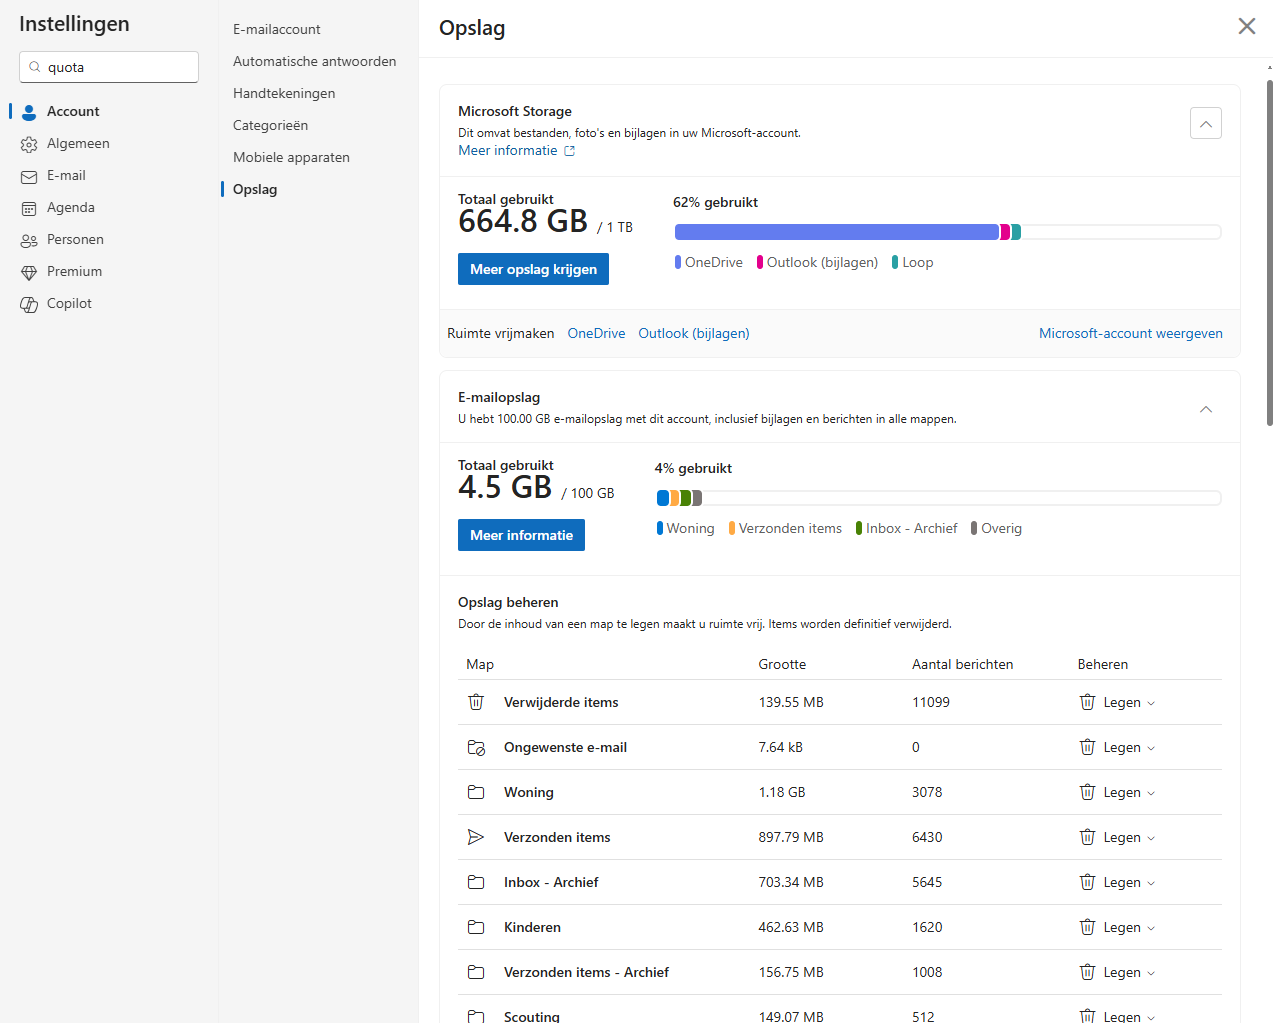Click the external link icon beside Meer informatie

[570, 151]
